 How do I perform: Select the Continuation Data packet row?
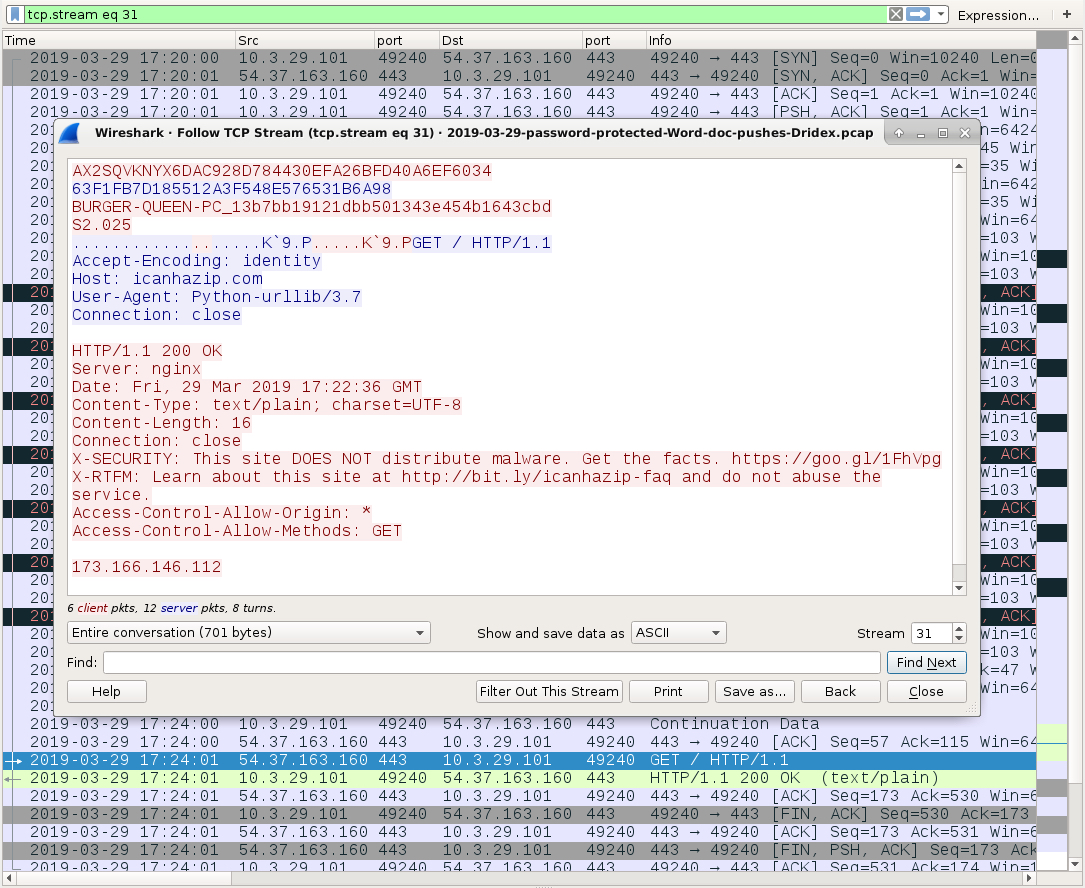(519, 724)
